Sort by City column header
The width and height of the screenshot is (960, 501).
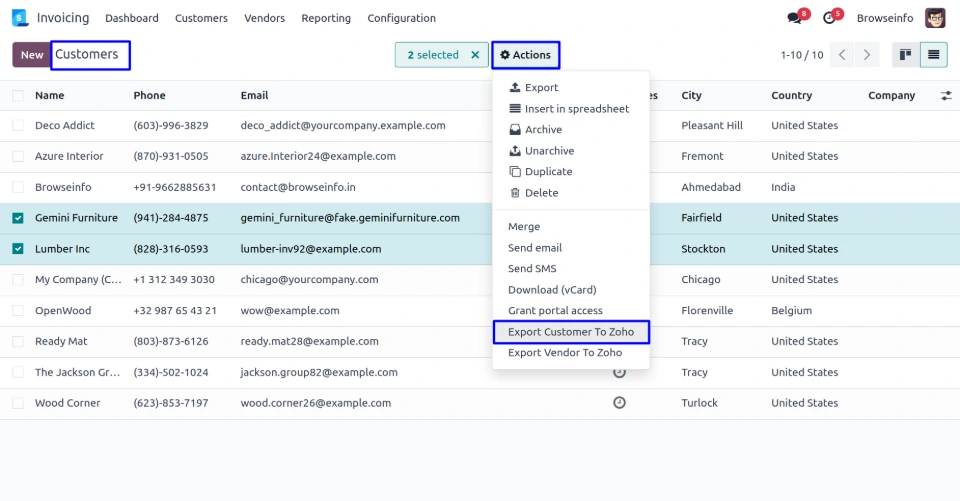[691, 96]
